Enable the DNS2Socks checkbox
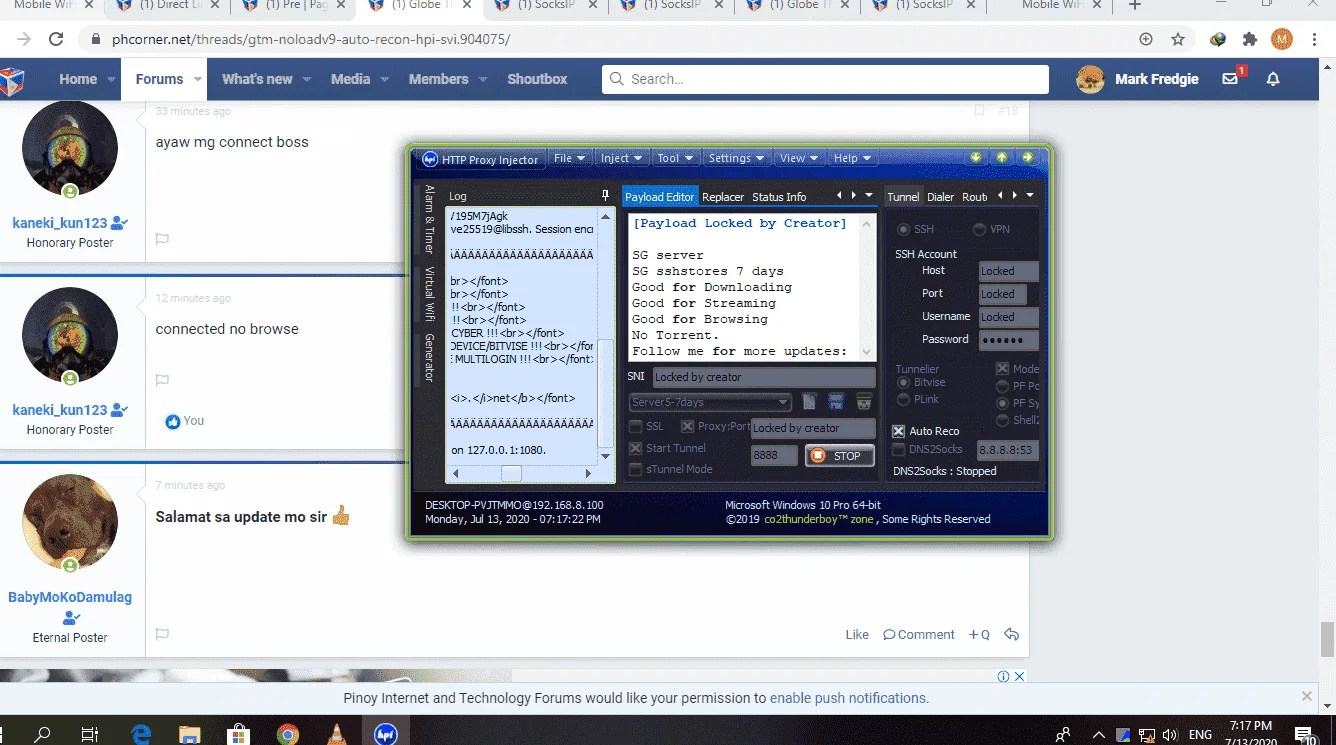The width and height of the screenshot is (1336, 745). coord(898,450)
